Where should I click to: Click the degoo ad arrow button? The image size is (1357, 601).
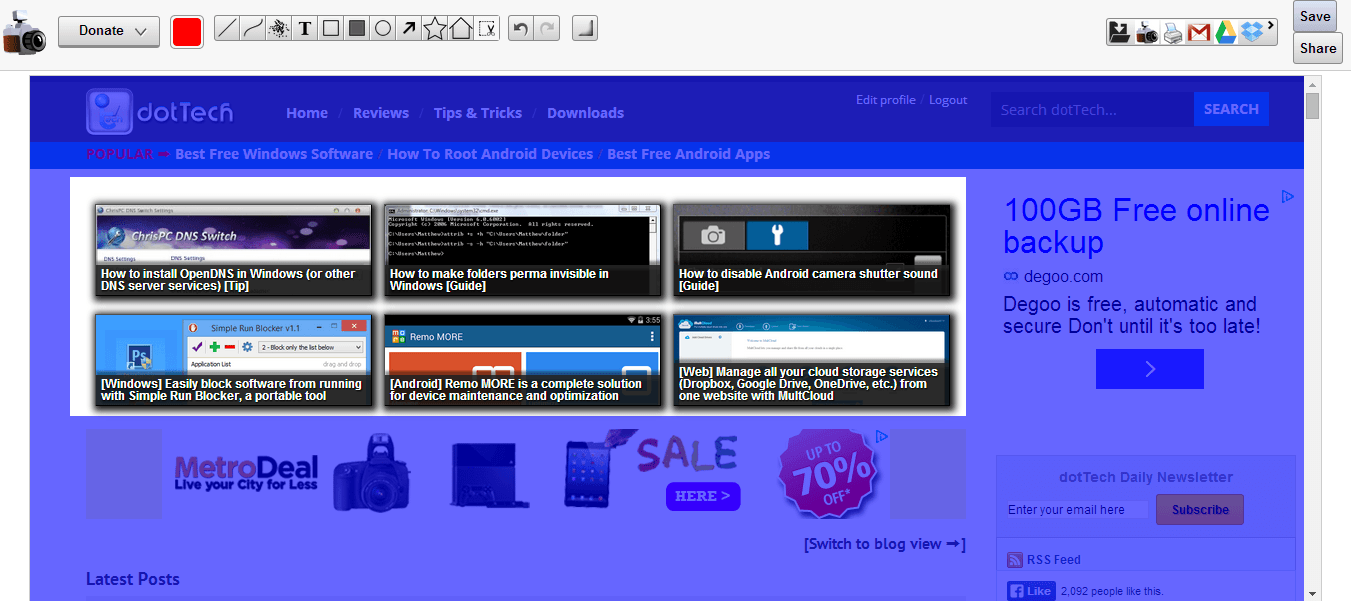tap(1150, 369)
